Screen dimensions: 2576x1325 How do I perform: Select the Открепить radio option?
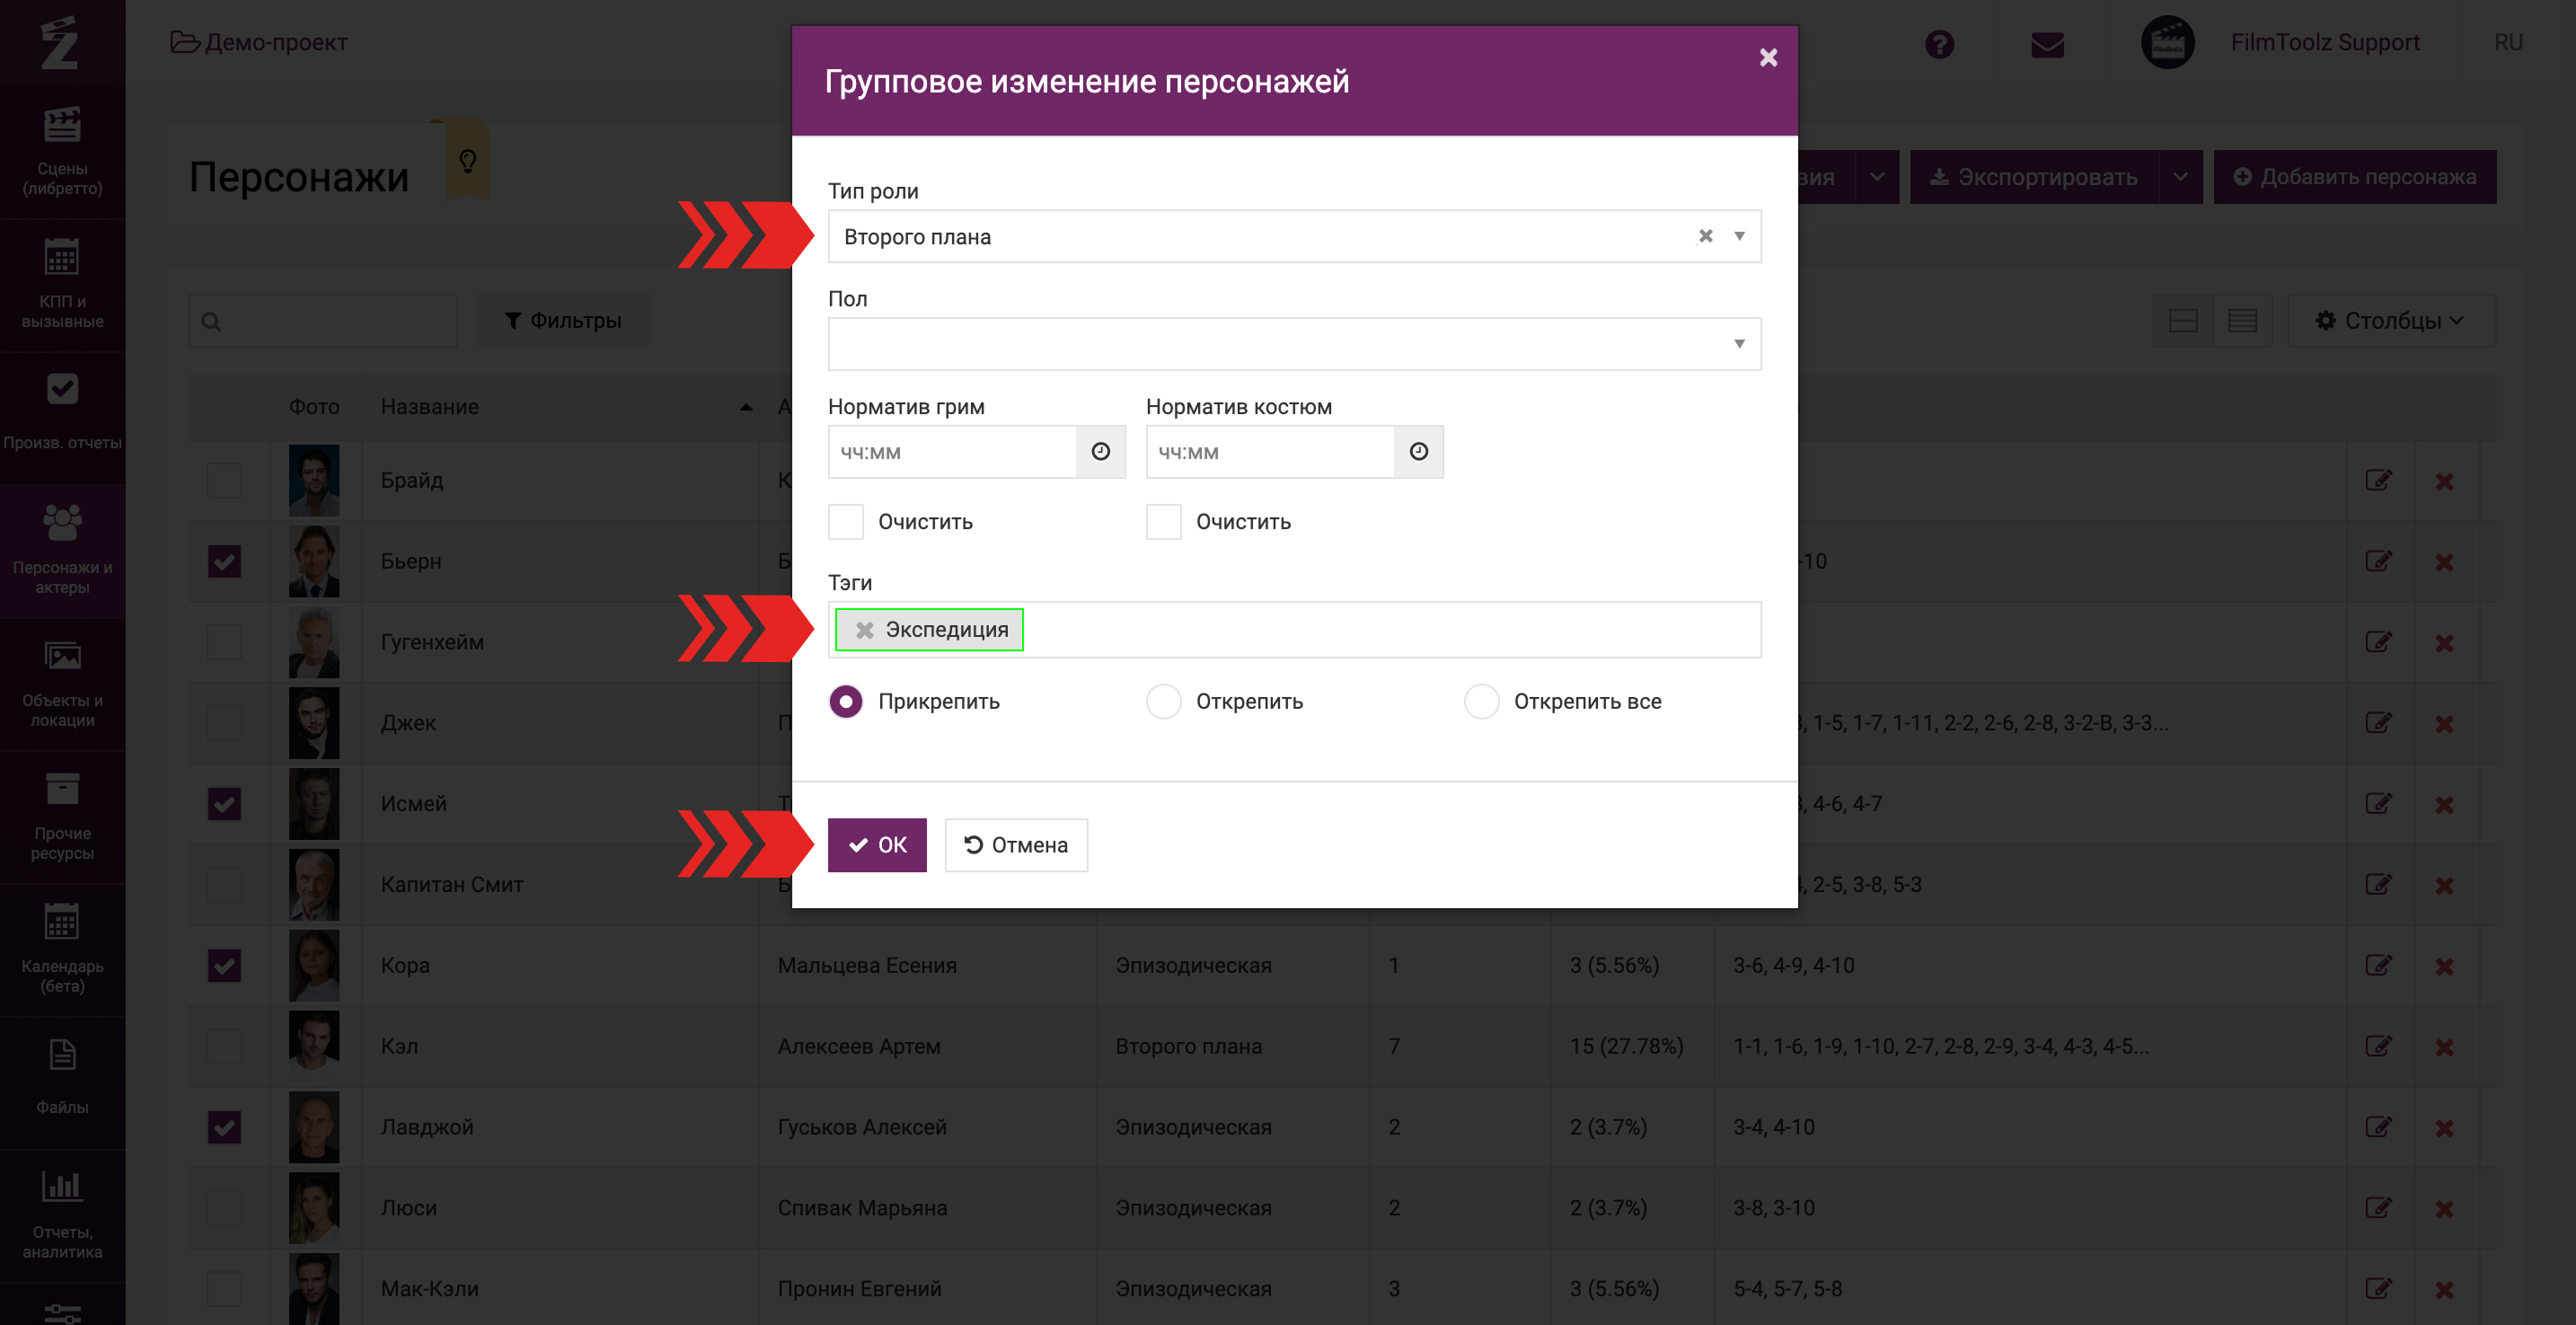pyautogui.click(x=1164, y=702)
